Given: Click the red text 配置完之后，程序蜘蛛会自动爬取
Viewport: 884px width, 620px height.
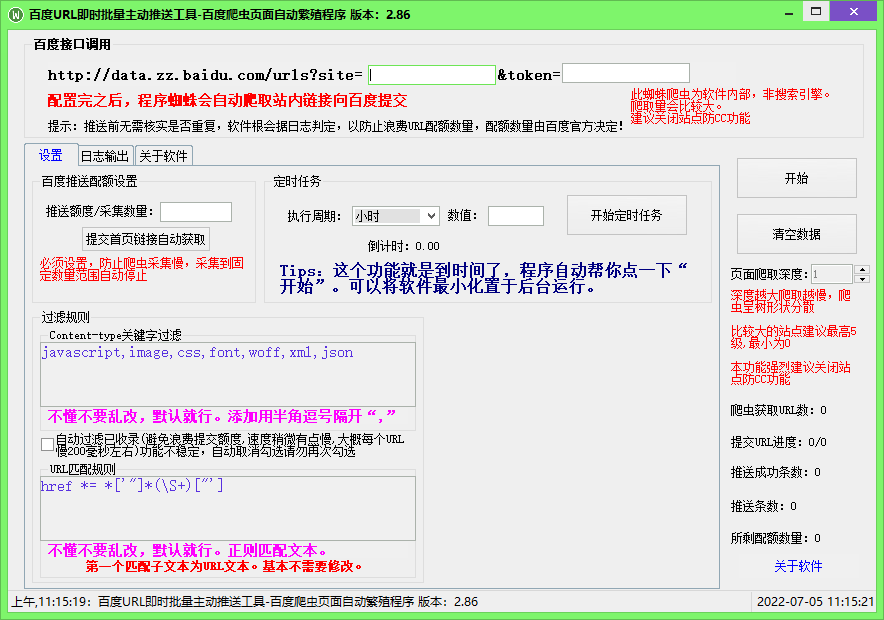Looking at the screenshot, I should 227,101.
